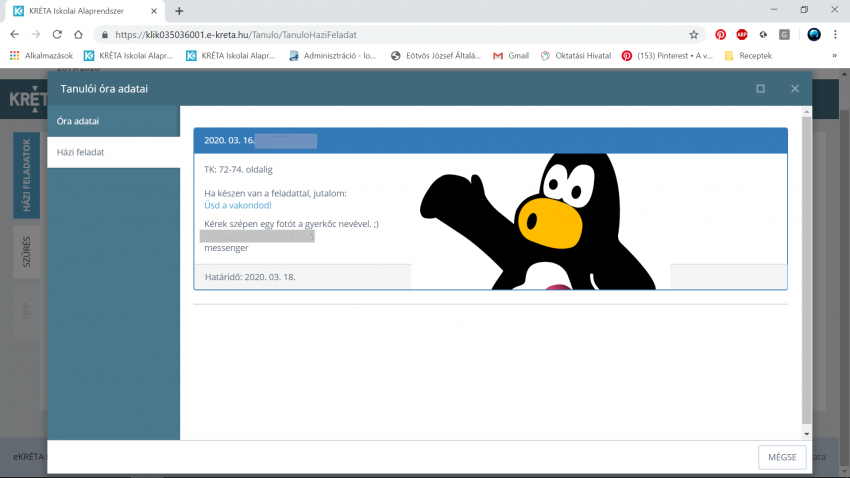View site info via padlock icon

(x=105, y=35)
